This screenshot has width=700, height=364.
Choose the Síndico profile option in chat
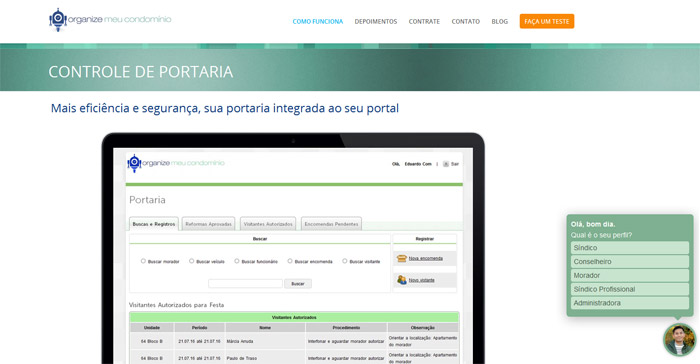[x=629, y=247]
